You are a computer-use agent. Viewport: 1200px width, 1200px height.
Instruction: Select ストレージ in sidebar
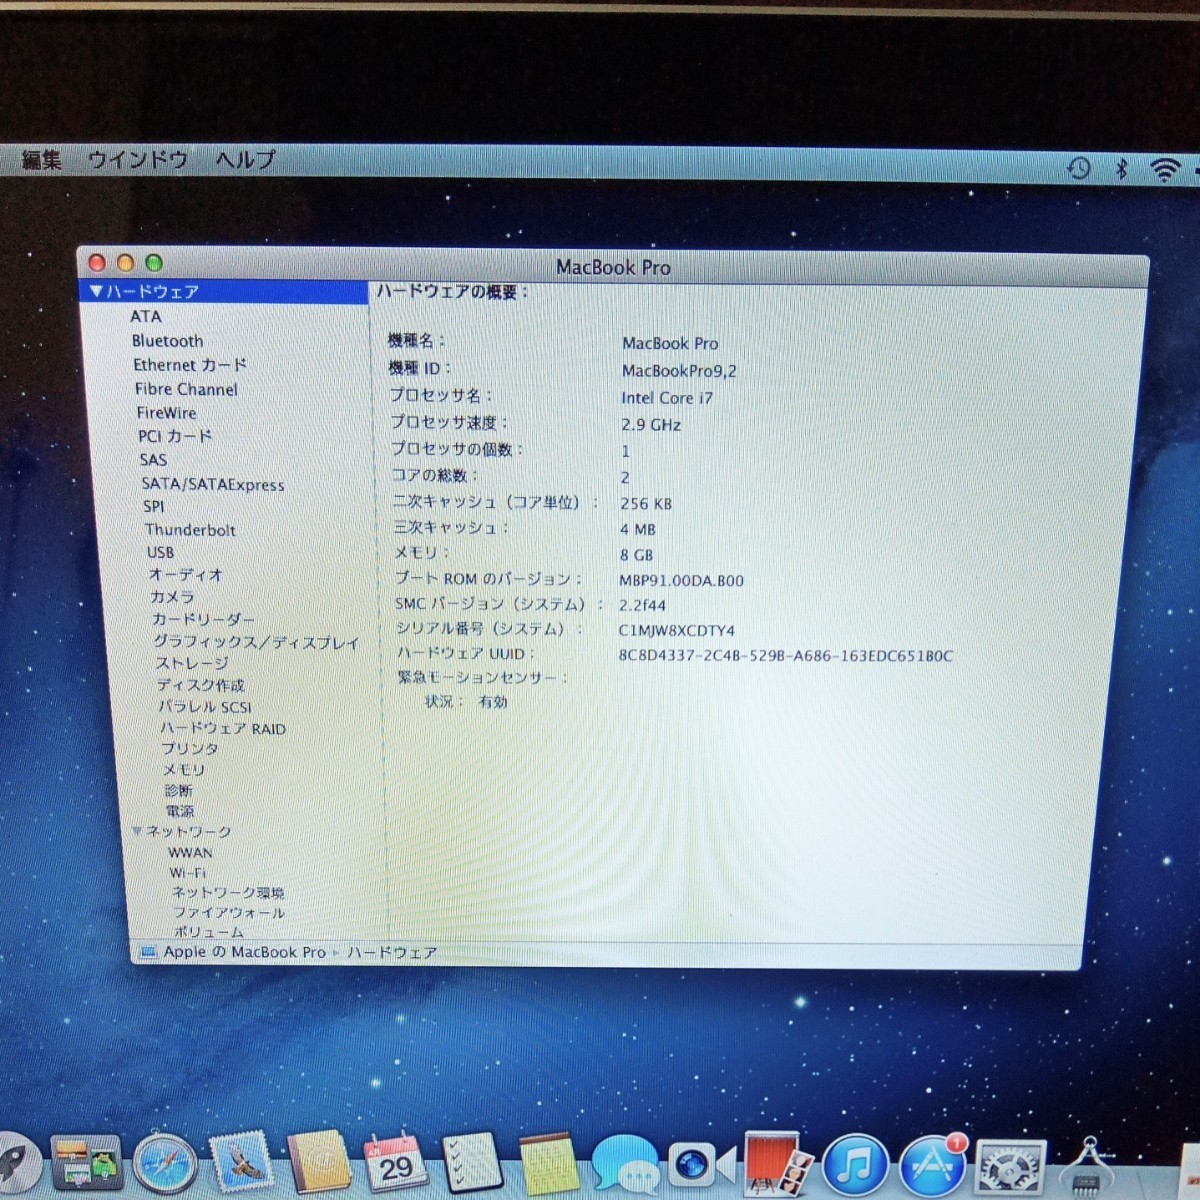(192, 663)
